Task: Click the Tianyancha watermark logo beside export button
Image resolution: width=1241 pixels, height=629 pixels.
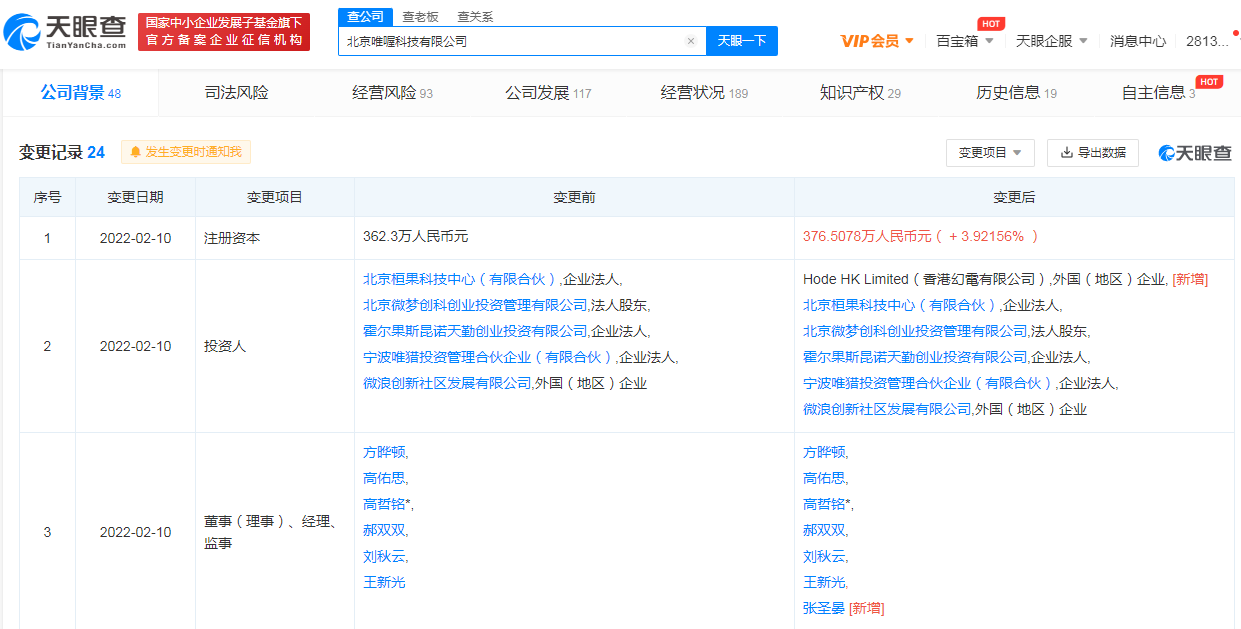Action: pyautogui.click(x=1196, y=152)
